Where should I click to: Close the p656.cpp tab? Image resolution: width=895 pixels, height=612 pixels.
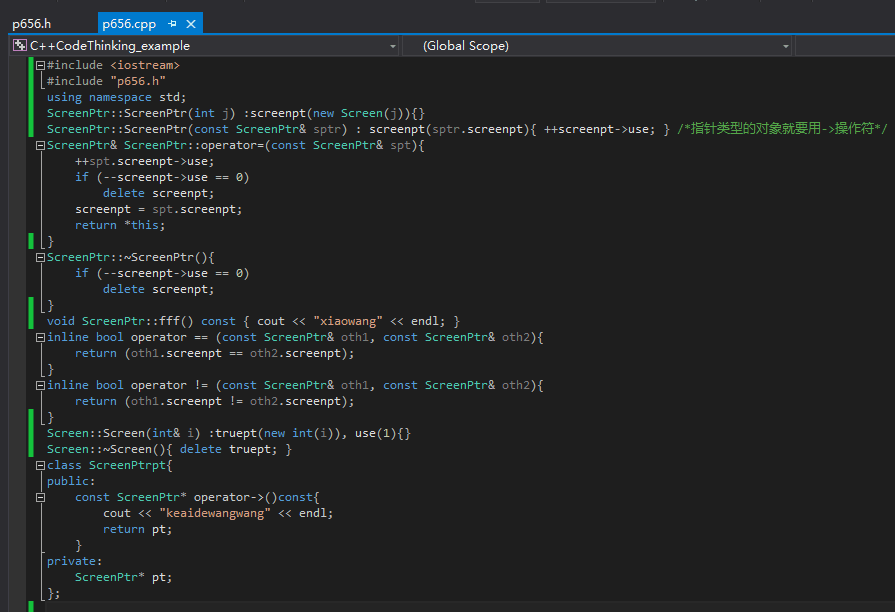(x=190, y=23)
